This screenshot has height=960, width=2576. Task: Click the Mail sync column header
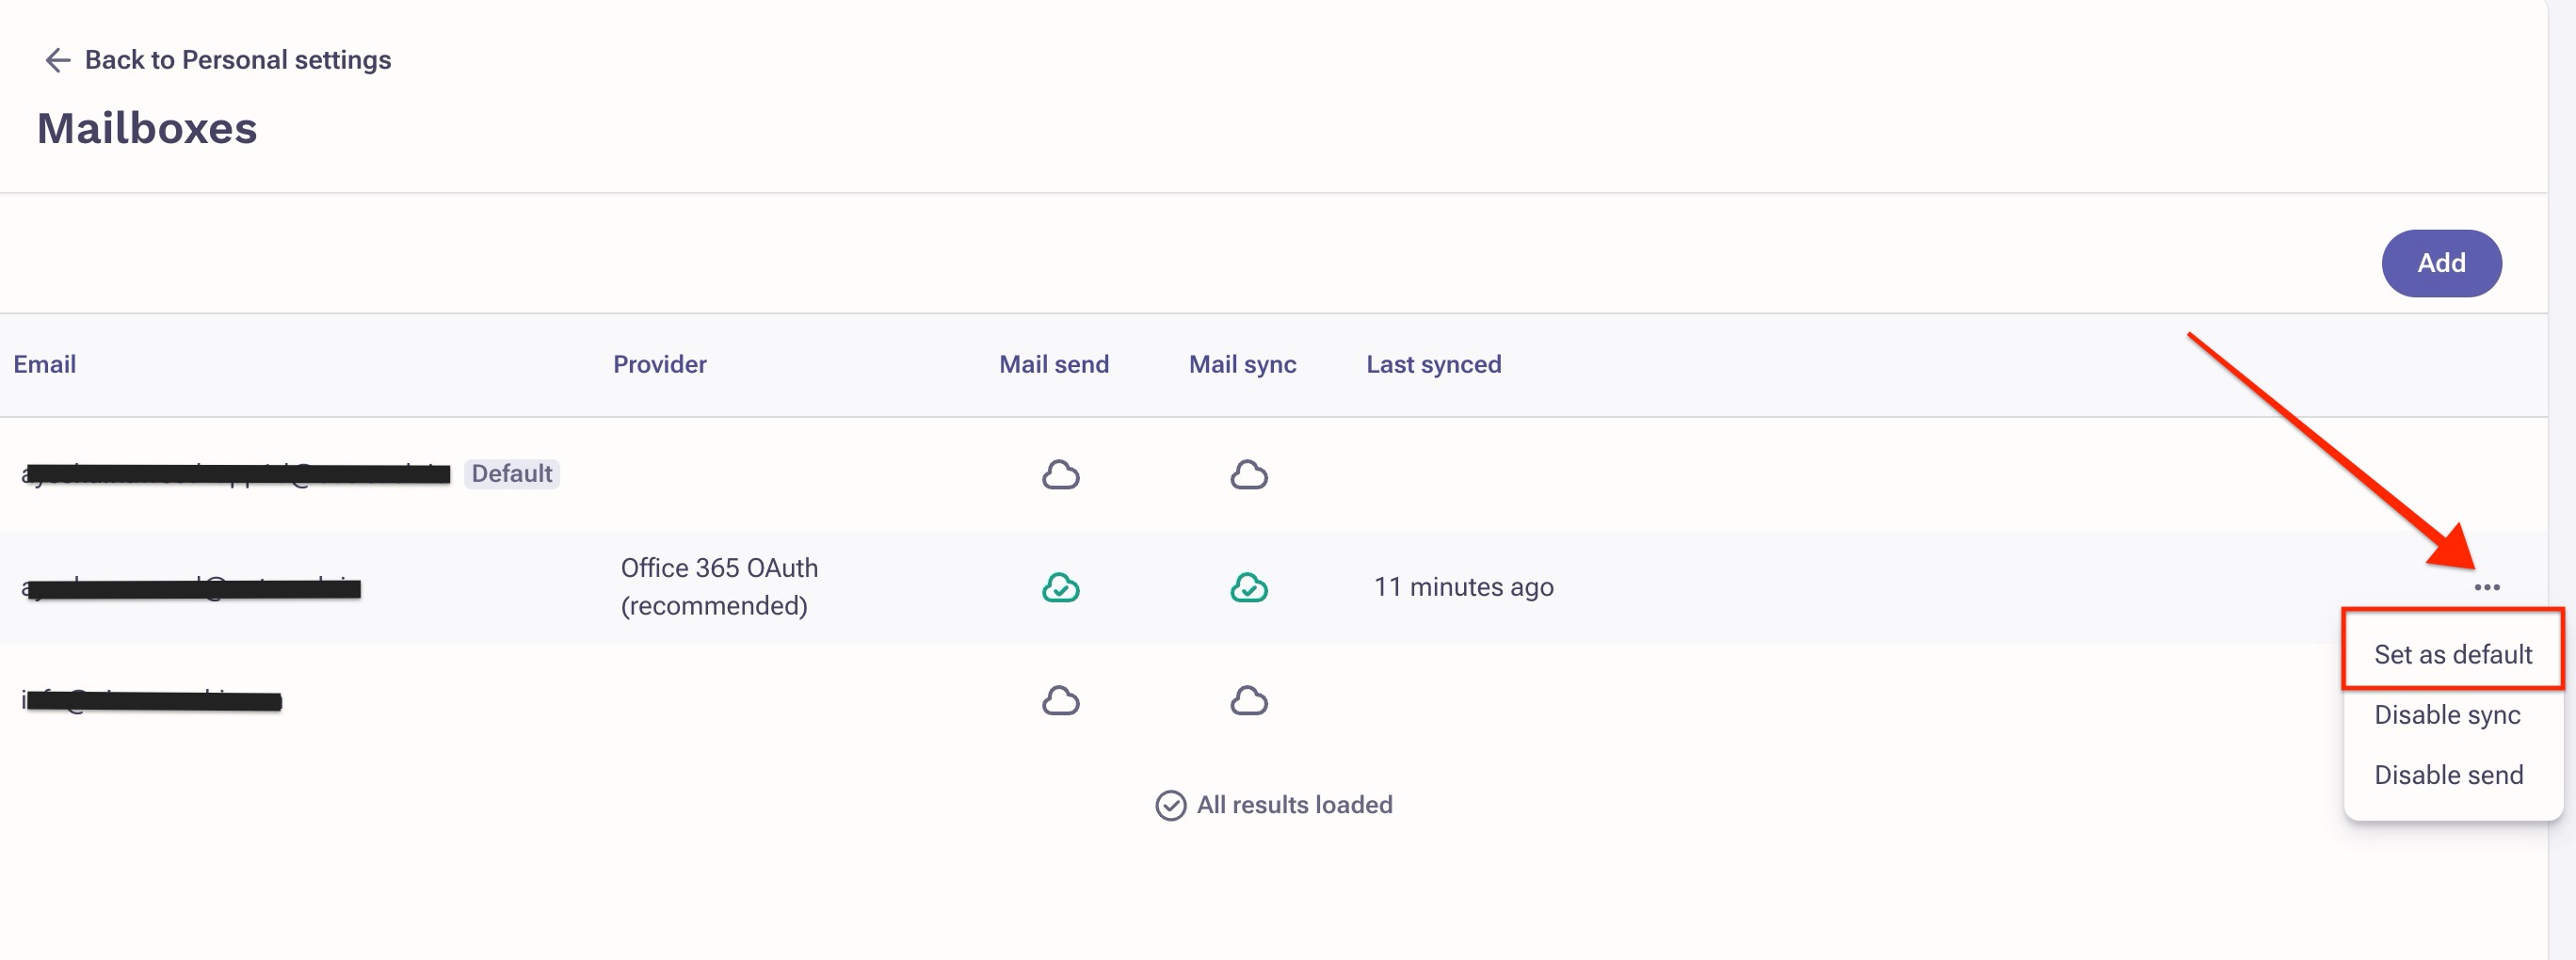1242,364
